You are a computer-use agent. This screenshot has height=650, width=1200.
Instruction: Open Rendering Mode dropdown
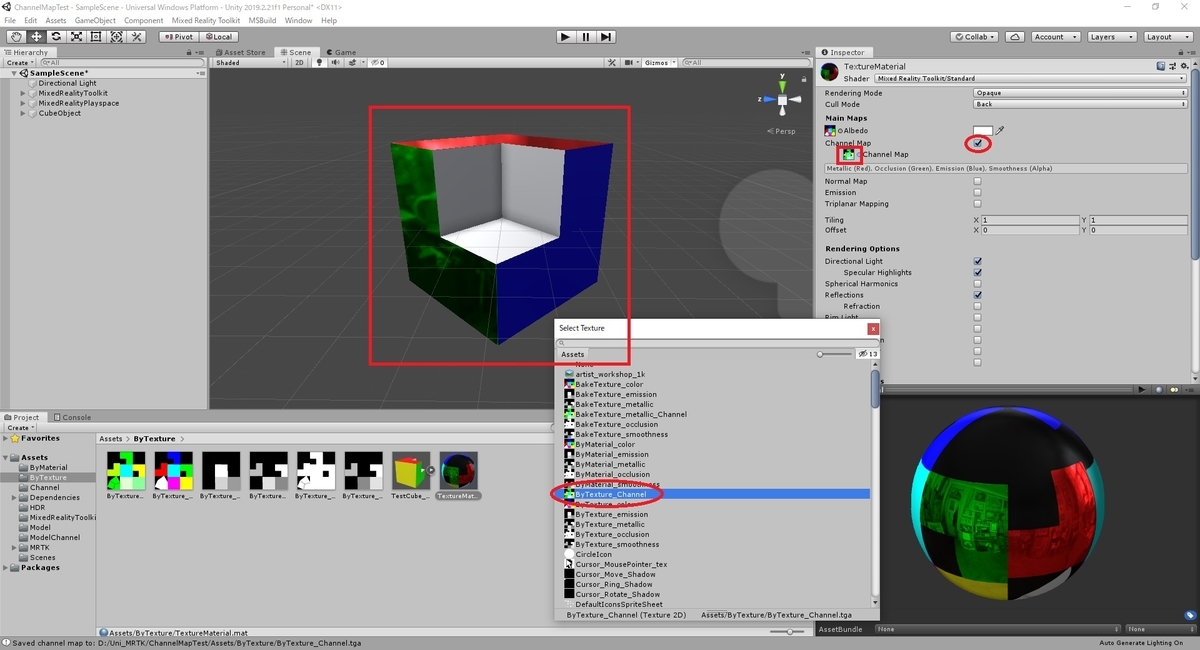1080,93
